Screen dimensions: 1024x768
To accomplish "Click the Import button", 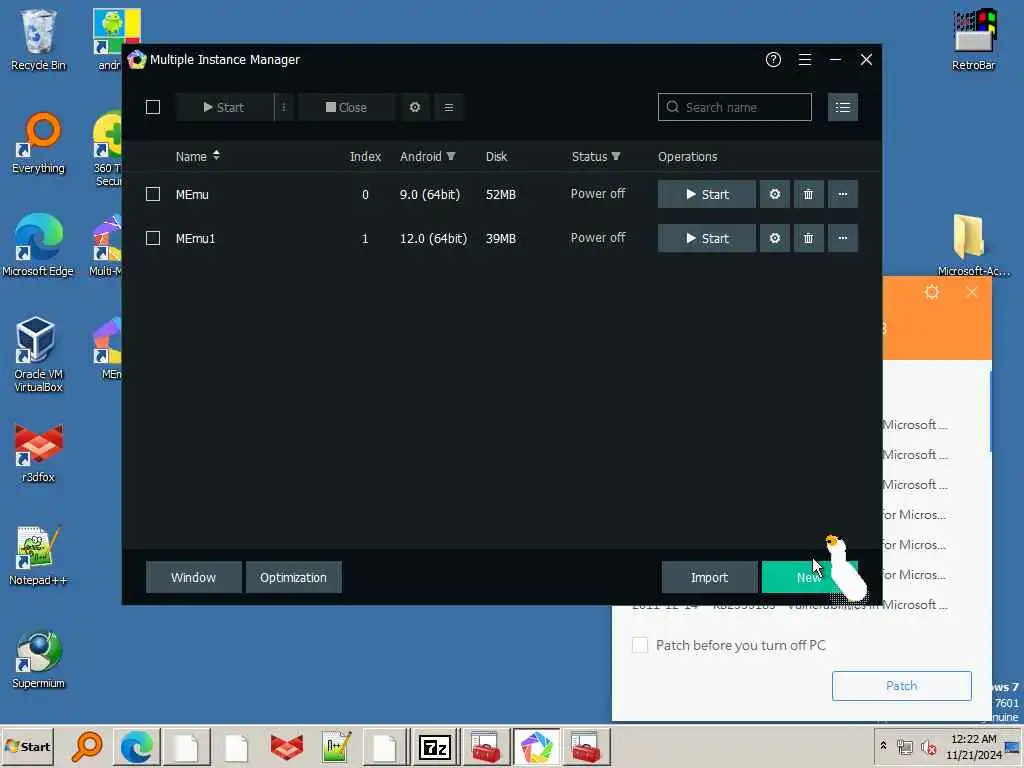I will [x=709, y=577].
